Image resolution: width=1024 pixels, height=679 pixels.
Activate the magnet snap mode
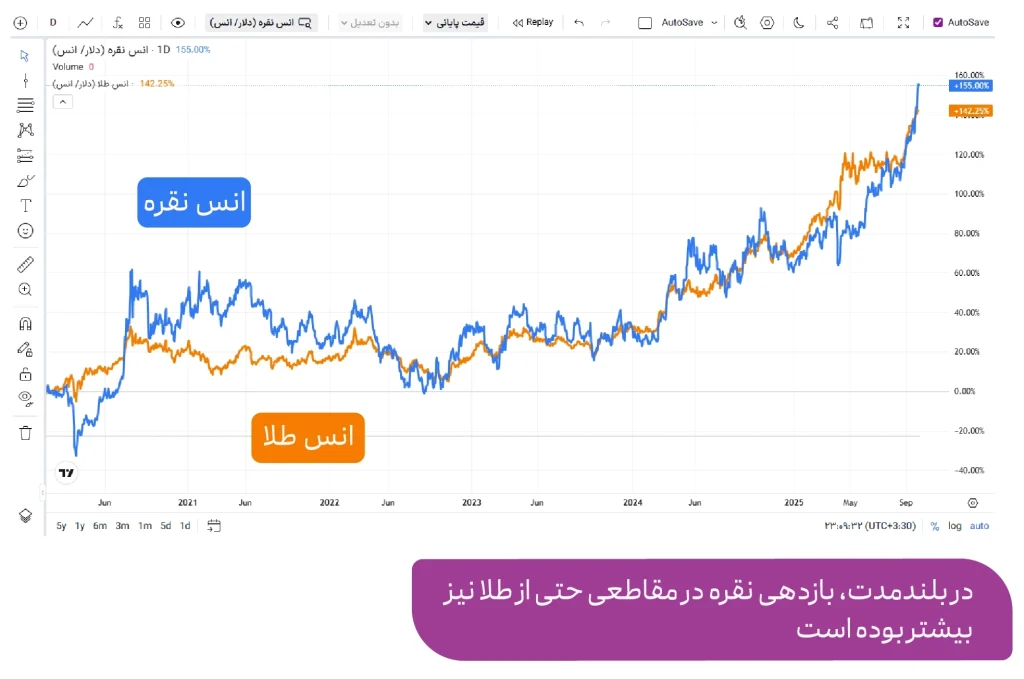coord(26,324)
